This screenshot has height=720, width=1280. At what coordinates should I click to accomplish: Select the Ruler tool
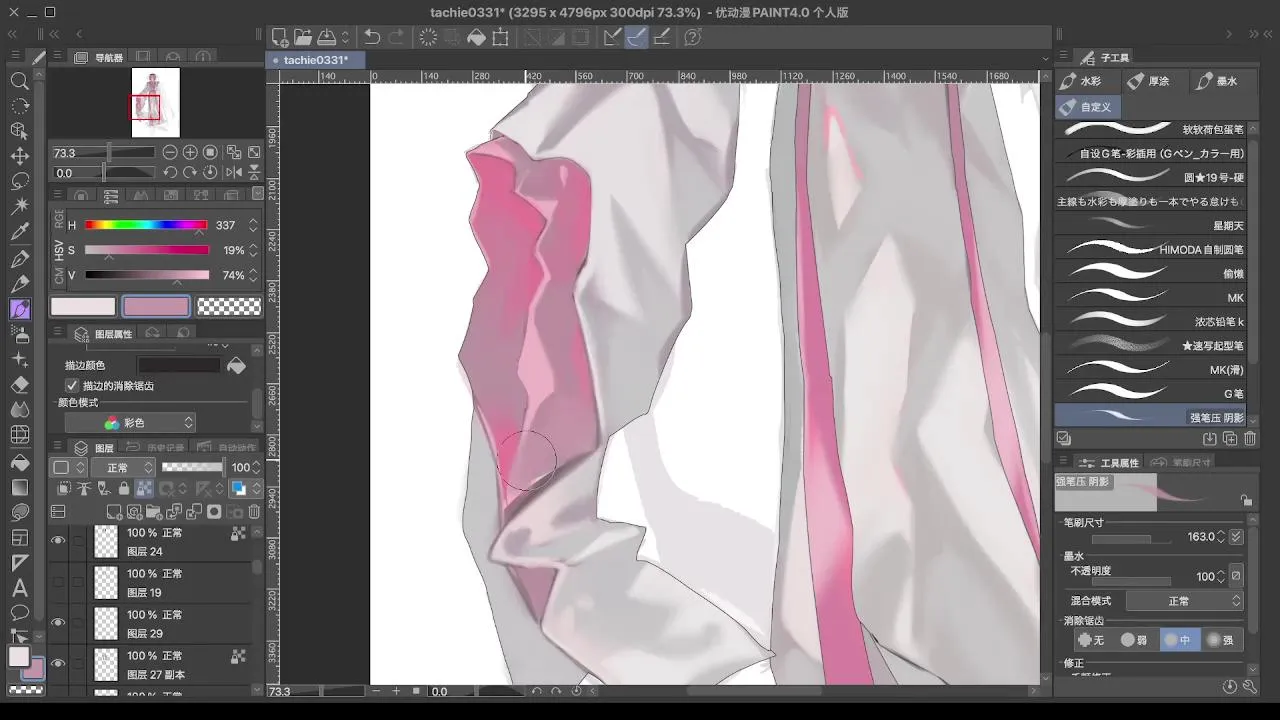click(x=19, y=562)
